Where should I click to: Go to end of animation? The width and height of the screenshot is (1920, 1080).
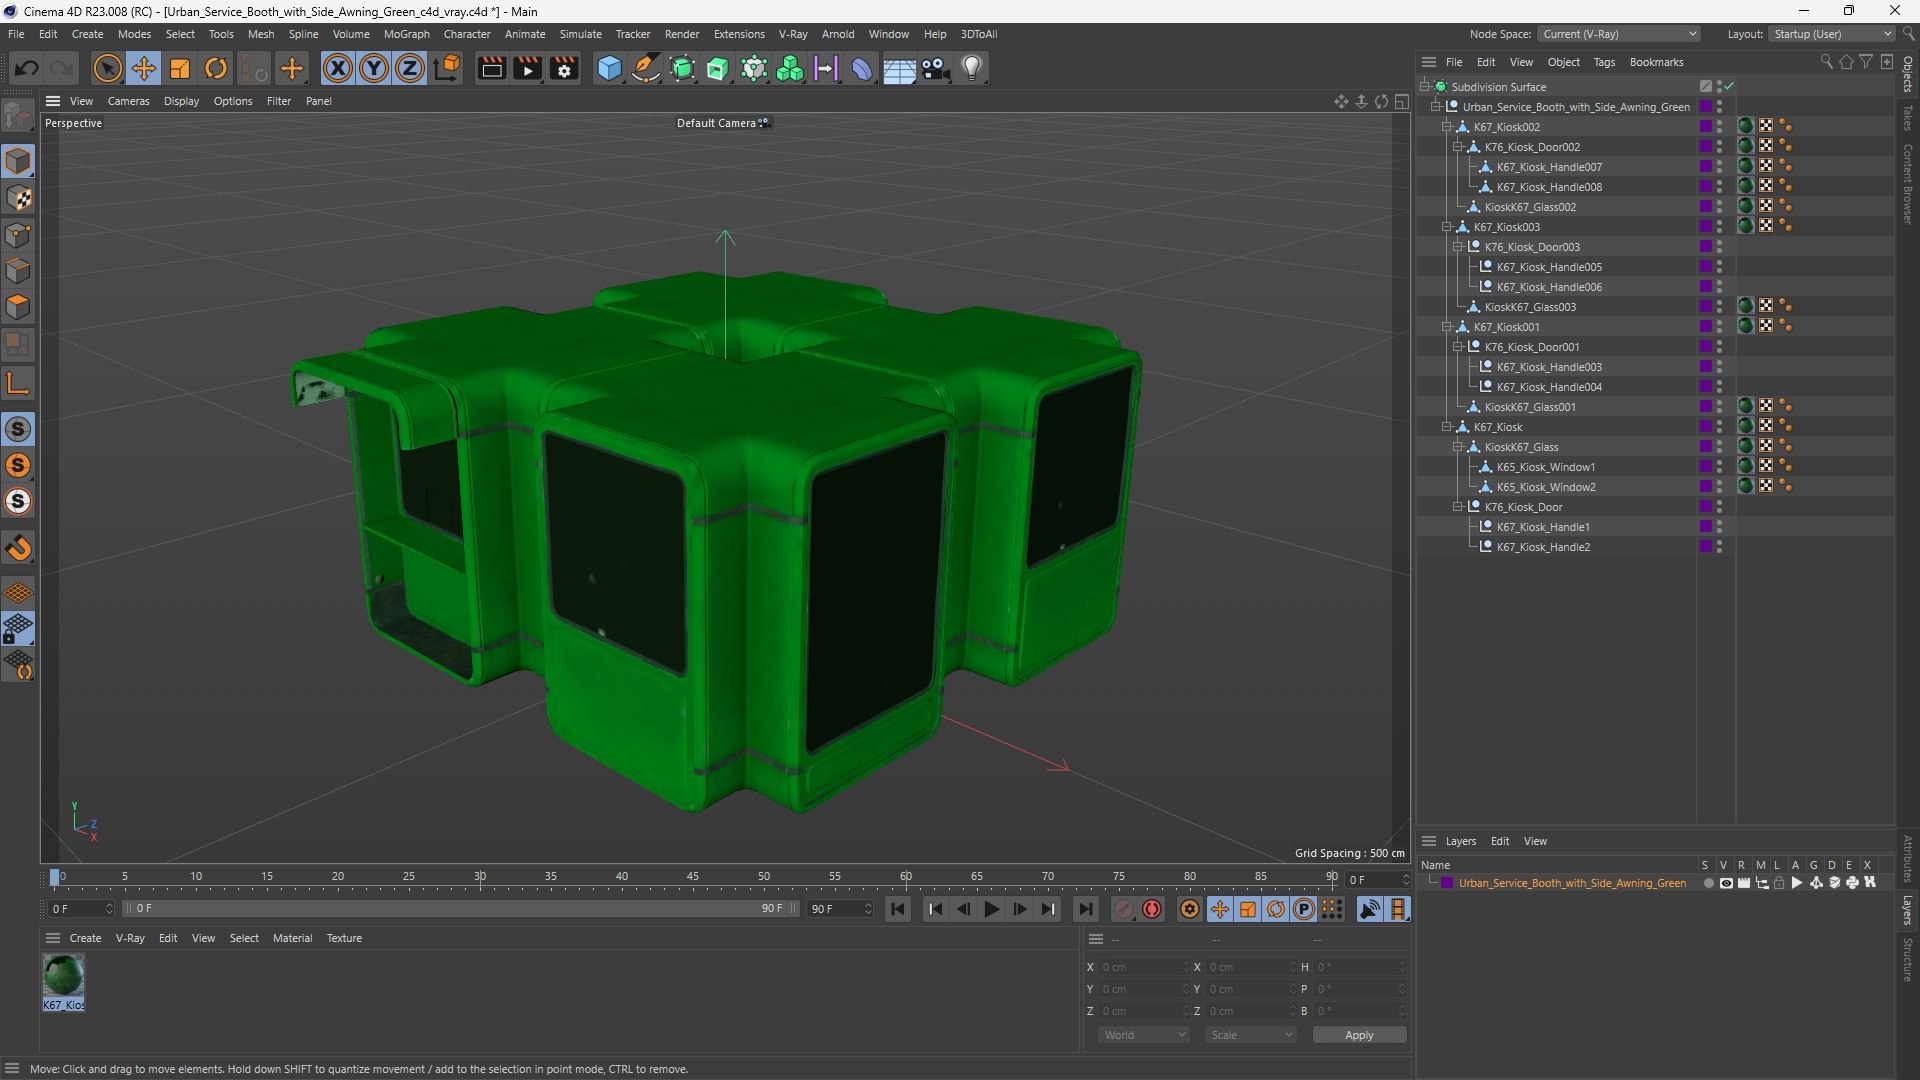coord(1085,909)
